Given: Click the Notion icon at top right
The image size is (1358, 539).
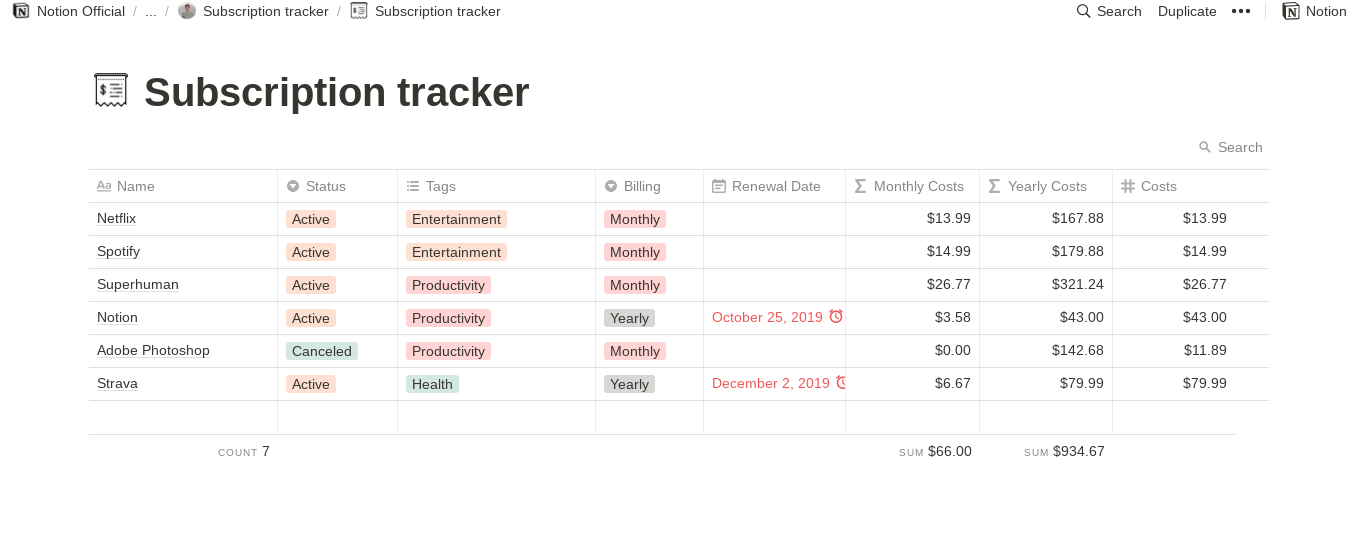Looking at the screenshot, I should click(x=1291, y=11).
